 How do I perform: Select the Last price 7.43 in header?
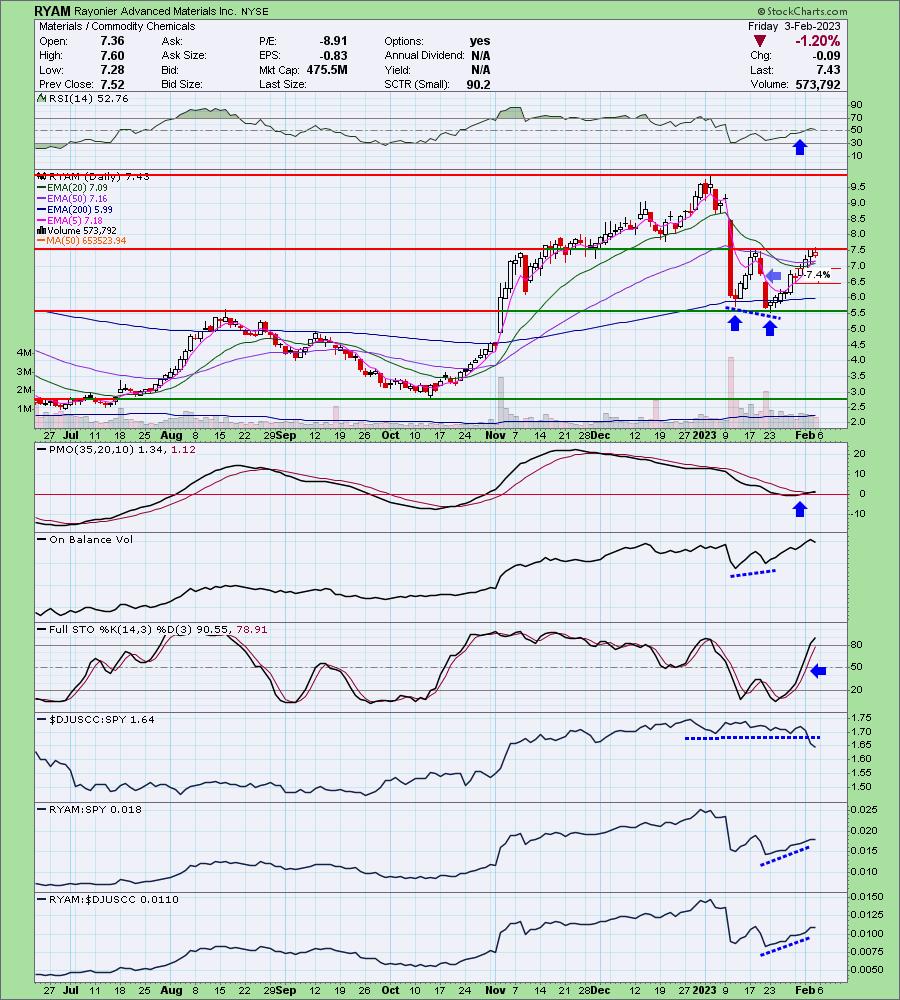pyautogui.click(x=829, y=70)
